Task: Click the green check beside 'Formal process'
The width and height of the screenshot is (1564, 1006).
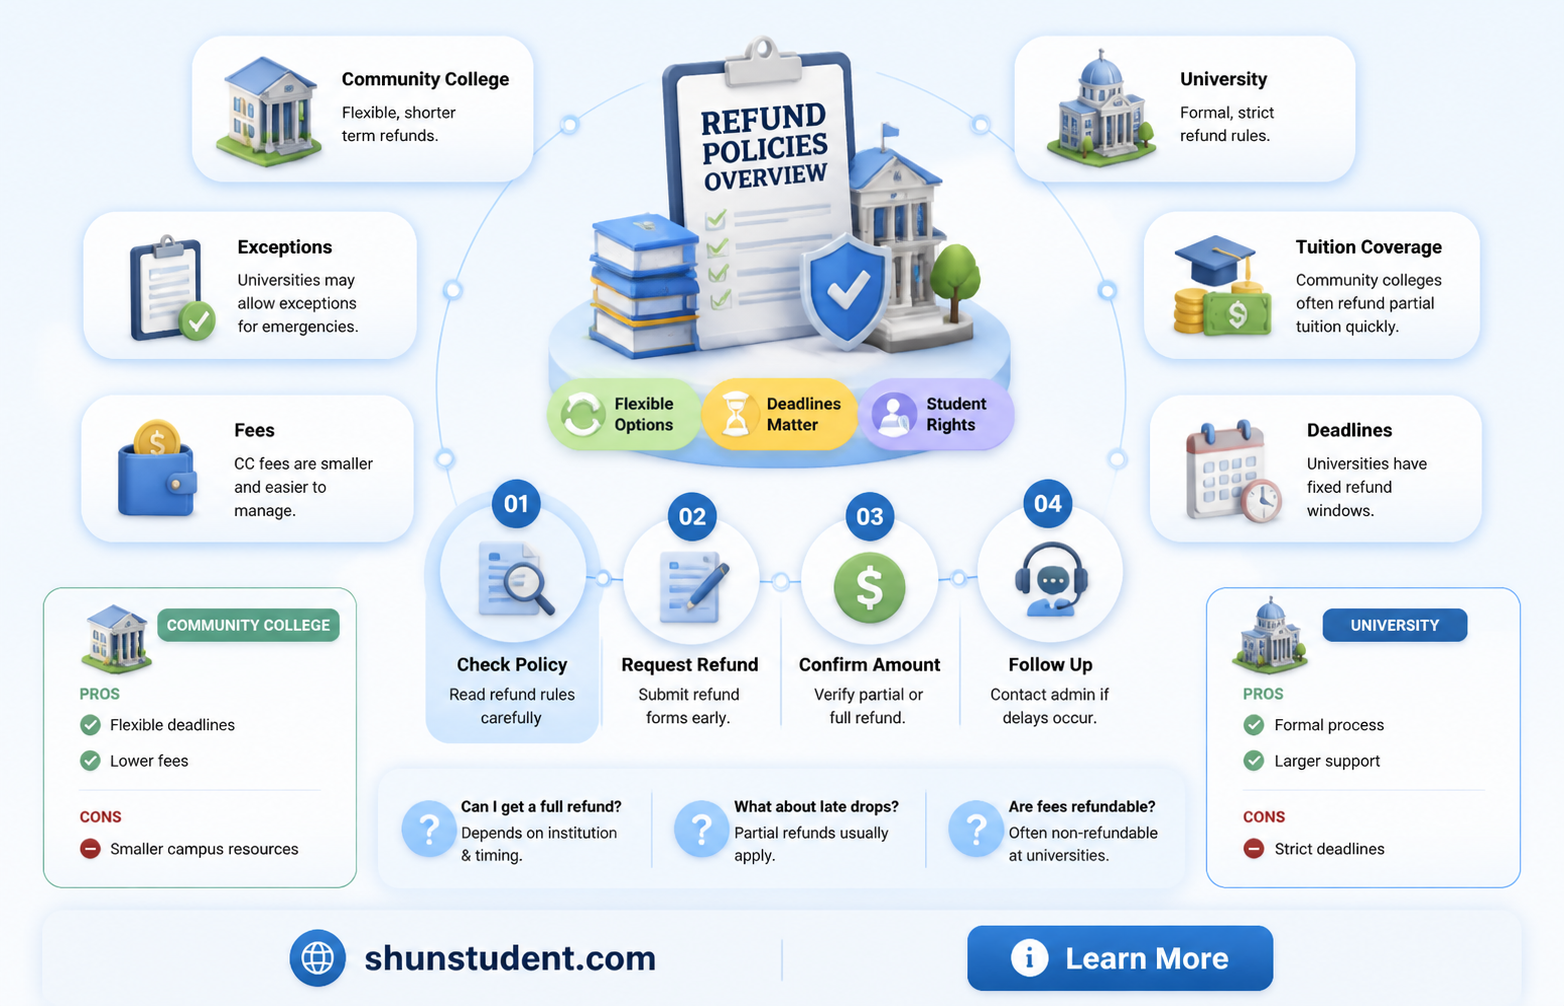Action: (x=1254, y=725)
